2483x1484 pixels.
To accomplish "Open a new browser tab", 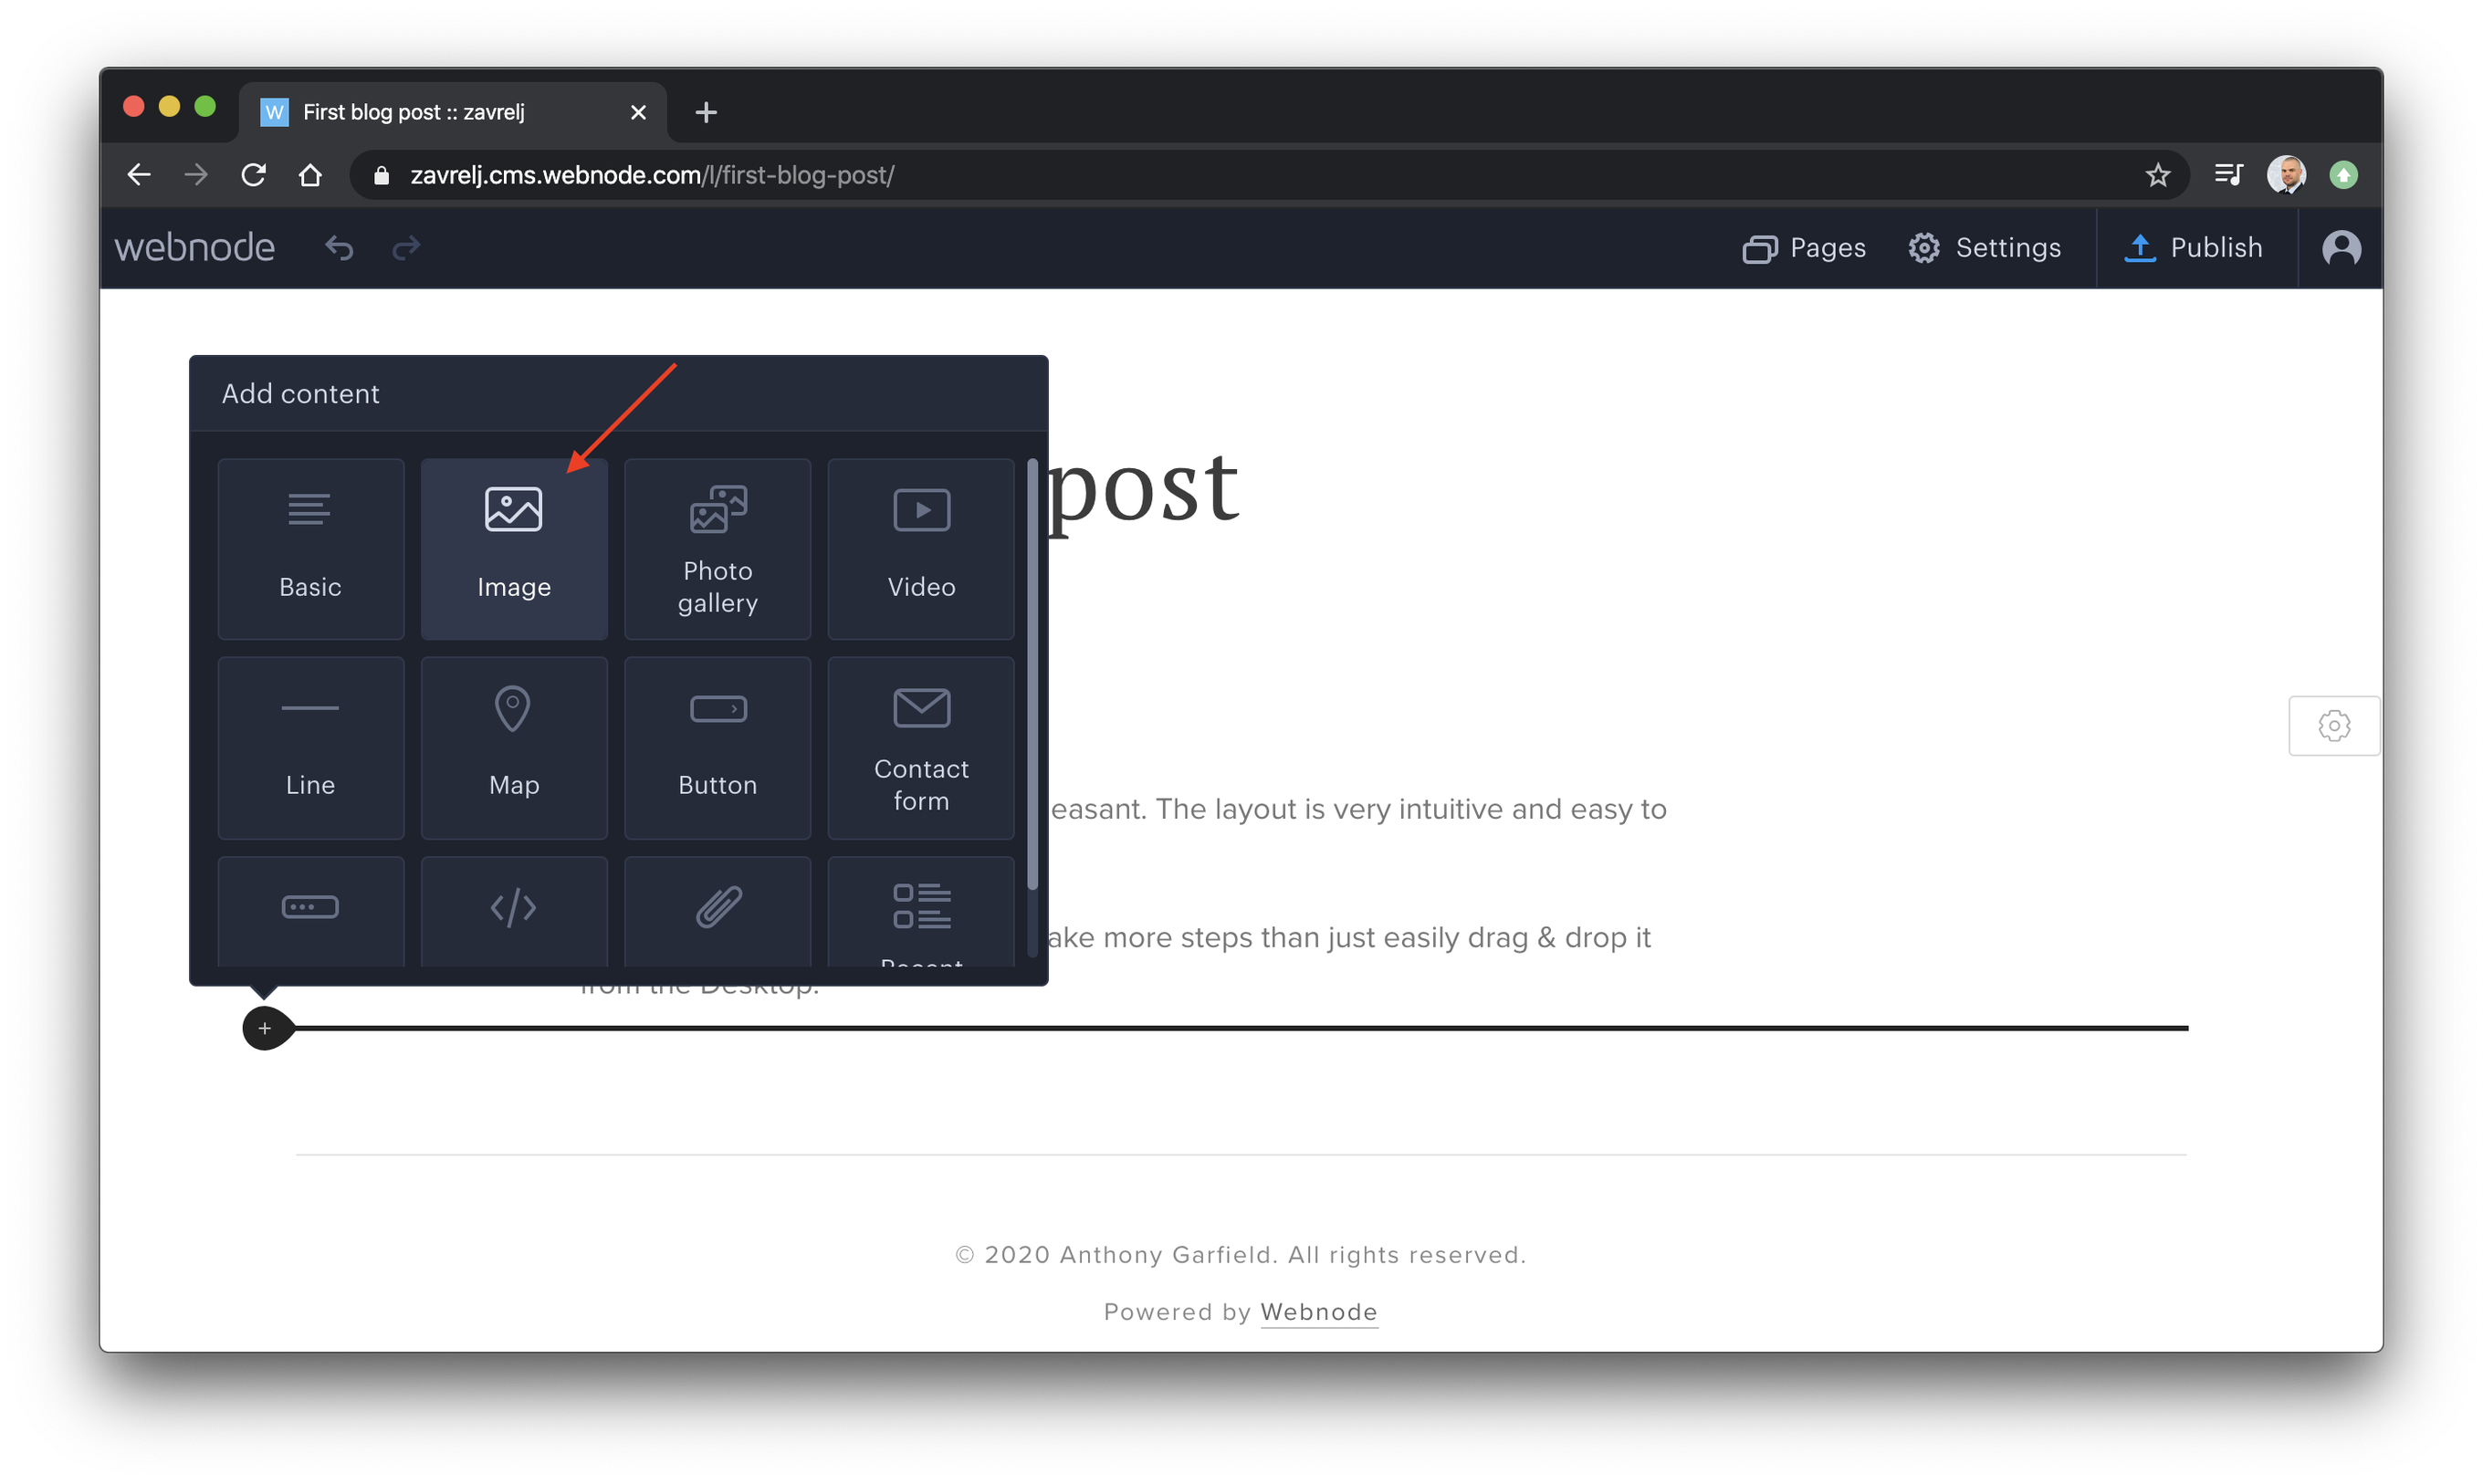I will pyautogui.click(x=706, y=112).
